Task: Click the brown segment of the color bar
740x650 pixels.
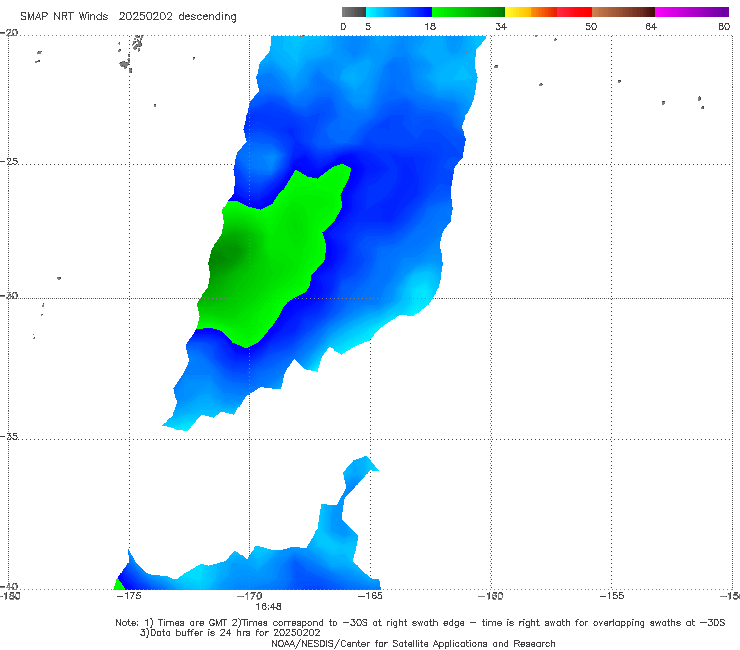Action: pos(623,12)
